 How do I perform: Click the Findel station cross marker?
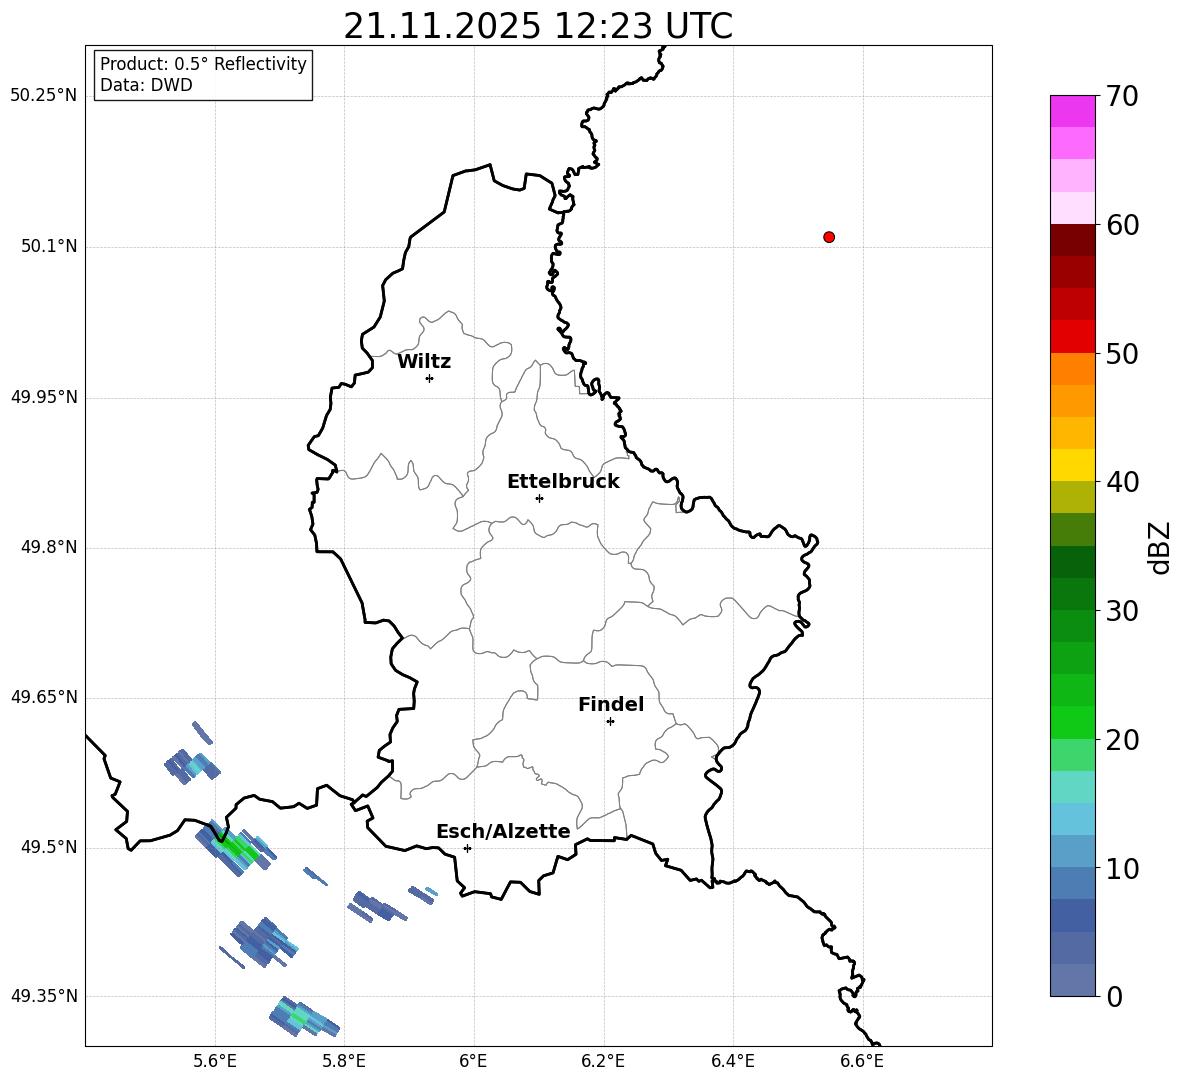610,722
